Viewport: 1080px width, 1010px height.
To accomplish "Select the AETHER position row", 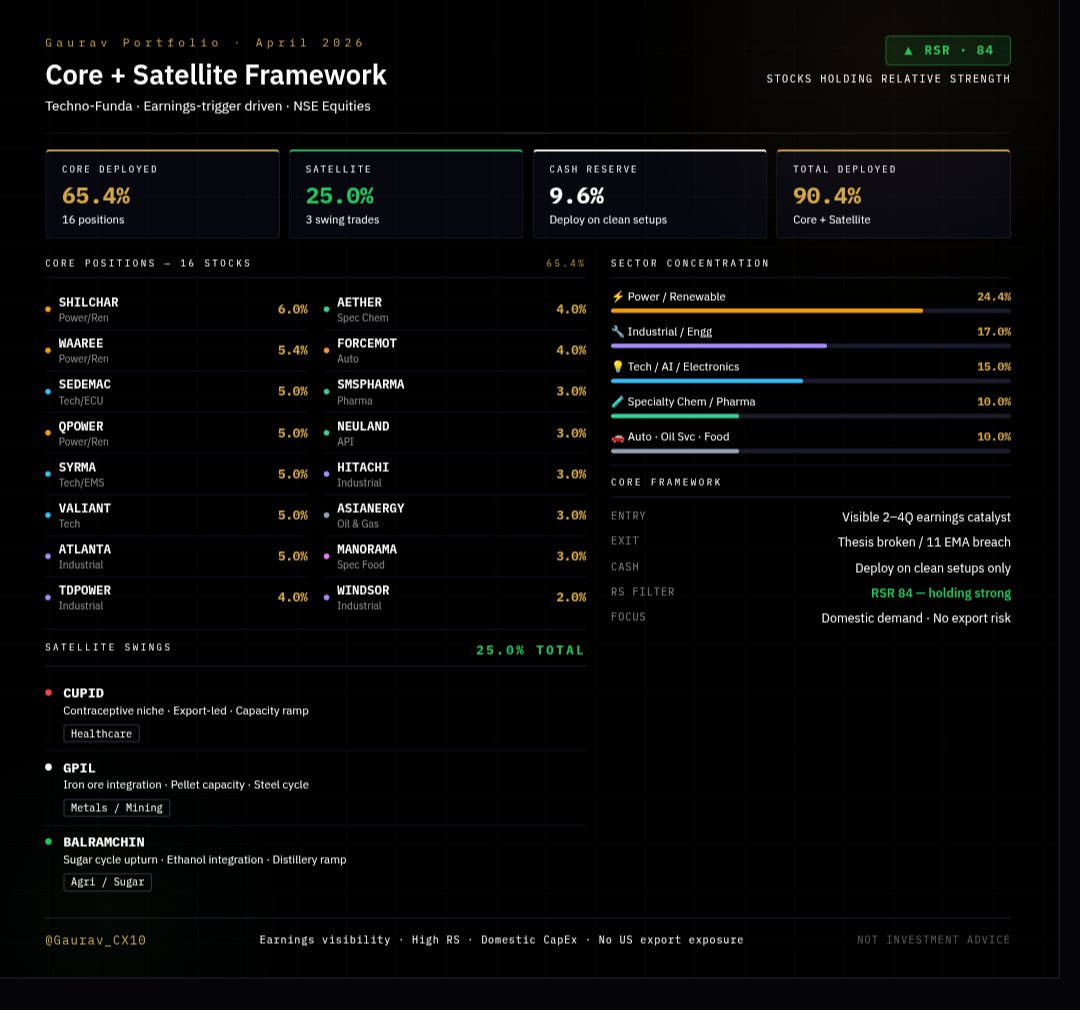I will [x=455, y=309].
